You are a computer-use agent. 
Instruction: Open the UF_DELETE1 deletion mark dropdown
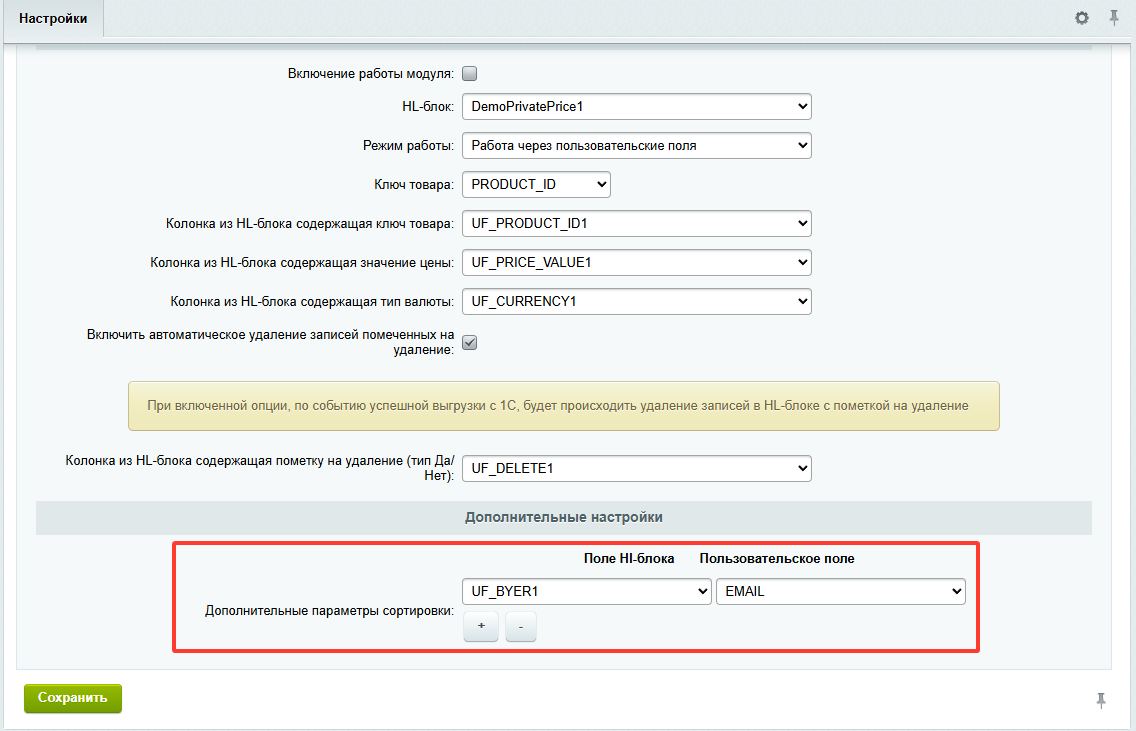[637, 469]
